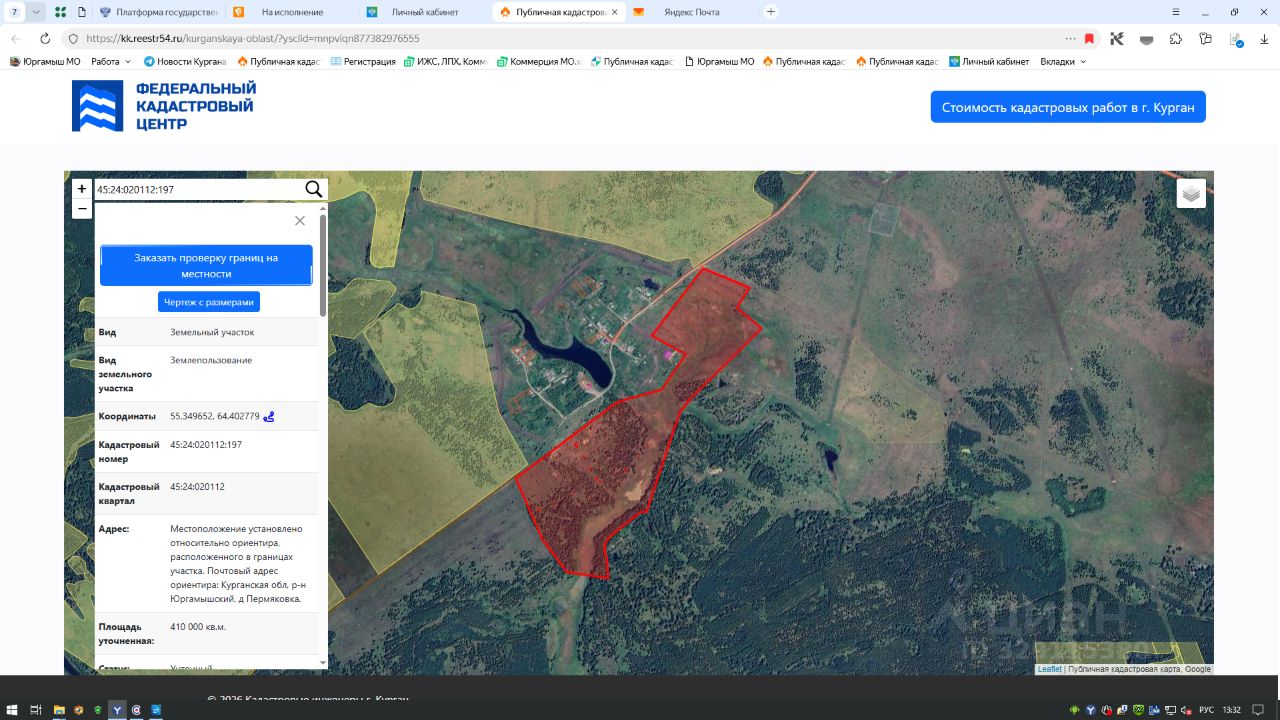Image resolution: width=1280 pixels, height=720 pixels.
Task: Go back to previous page
Action: click(16, 38)
